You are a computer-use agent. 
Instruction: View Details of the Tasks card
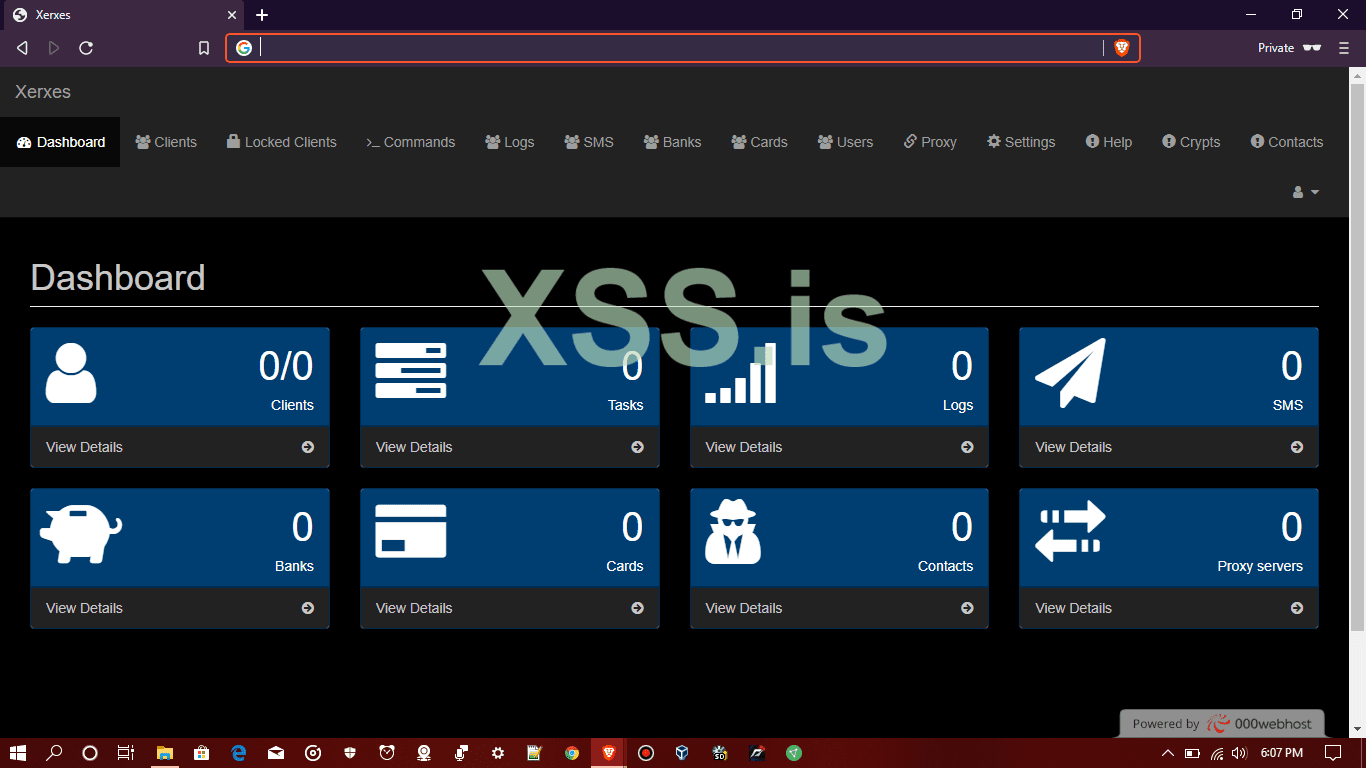pos(510,447)
